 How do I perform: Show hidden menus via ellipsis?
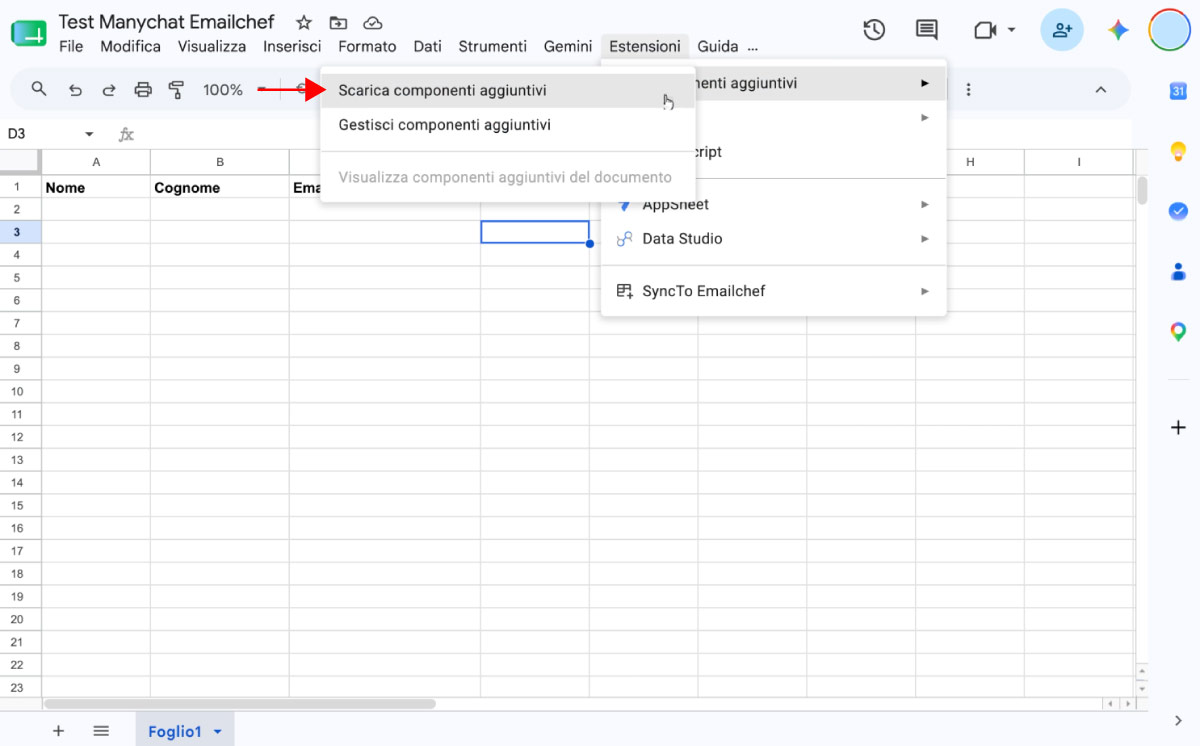(752, 46)
